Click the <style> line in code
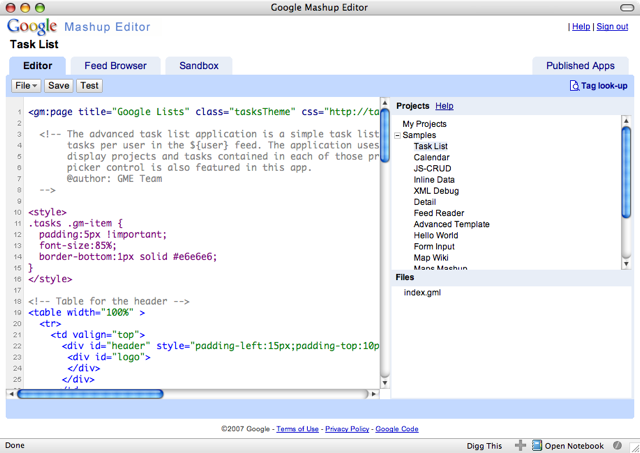This screenshot has height=453, width=640. [47, 212]
